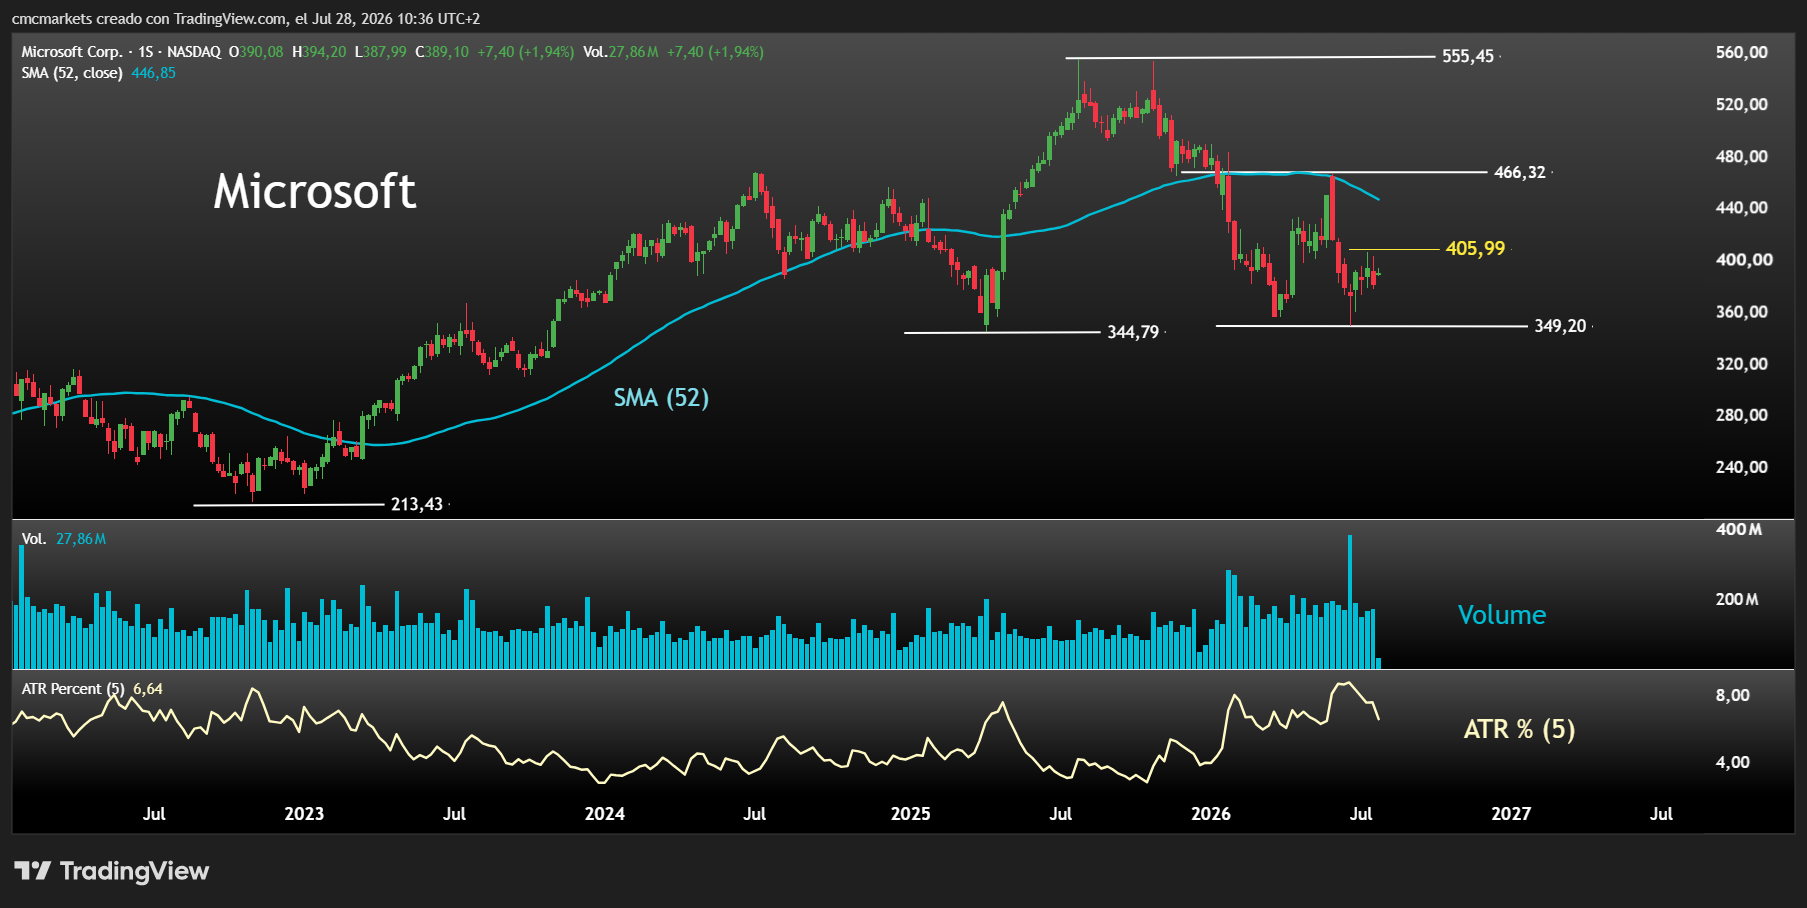Click the open value O390,08
The image size is (1807, 908).
point(256,52)
